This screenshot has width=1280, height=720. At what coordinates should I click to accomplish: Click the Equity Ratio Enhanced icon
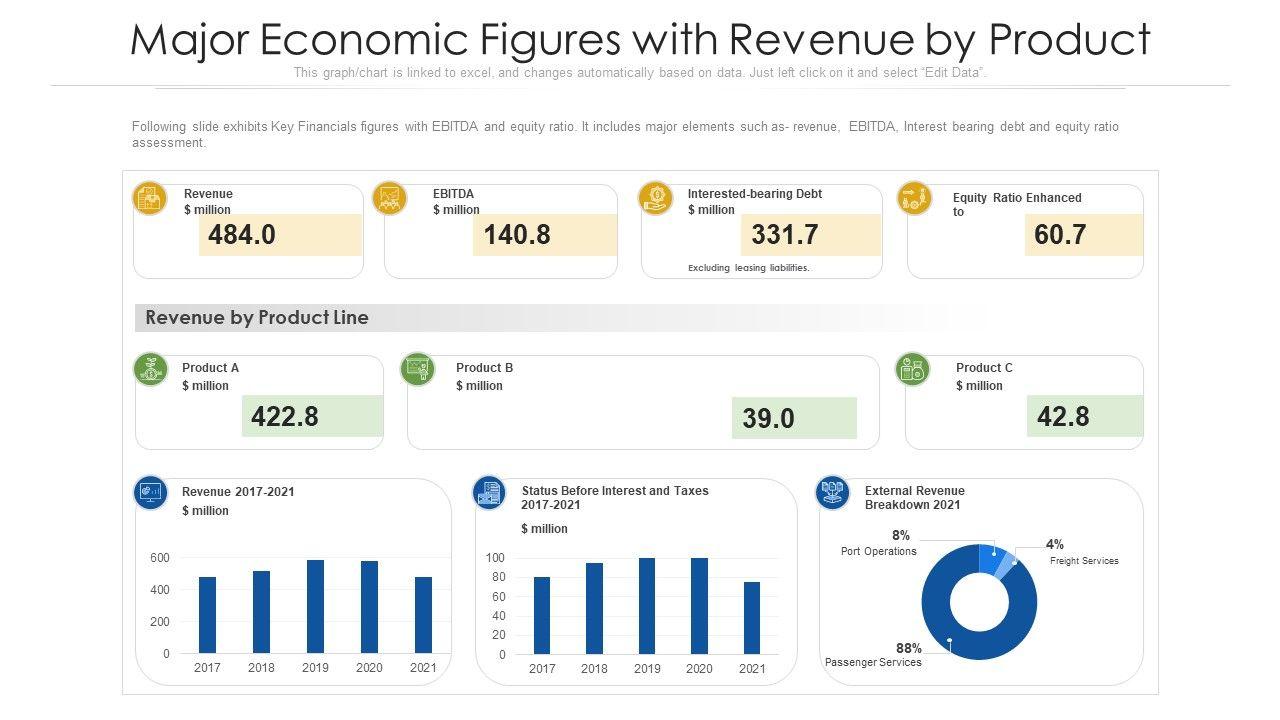pos(913,197)
